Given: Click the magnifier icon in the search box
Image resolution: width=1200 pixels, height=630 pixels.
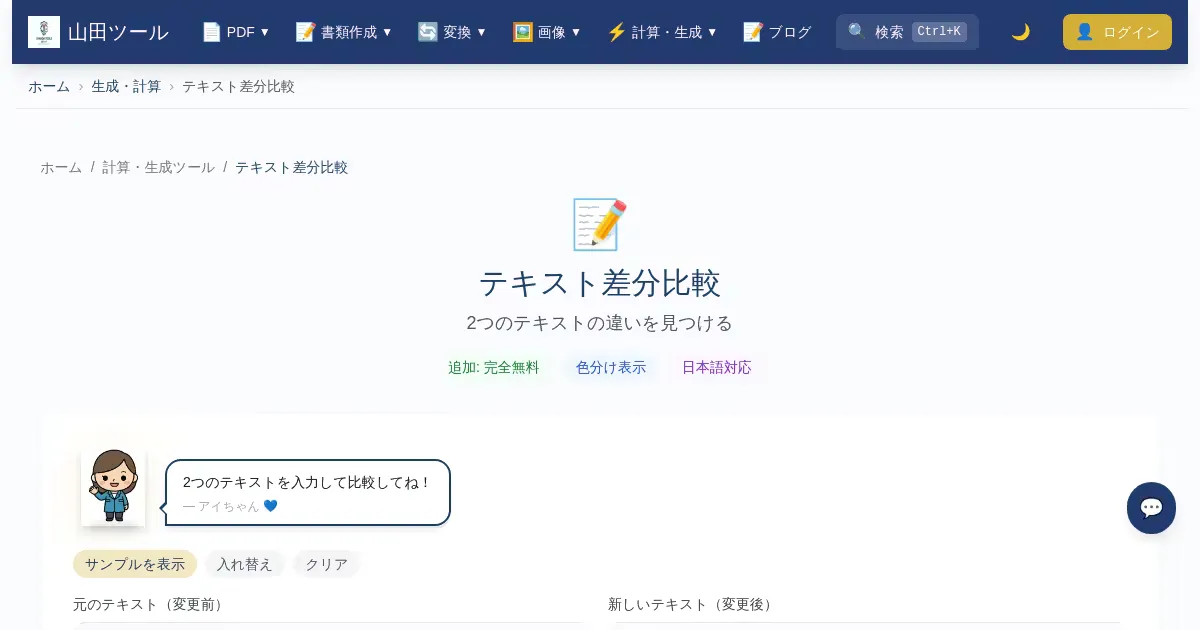Looking at the screenshot, I should tap(857, 32).
